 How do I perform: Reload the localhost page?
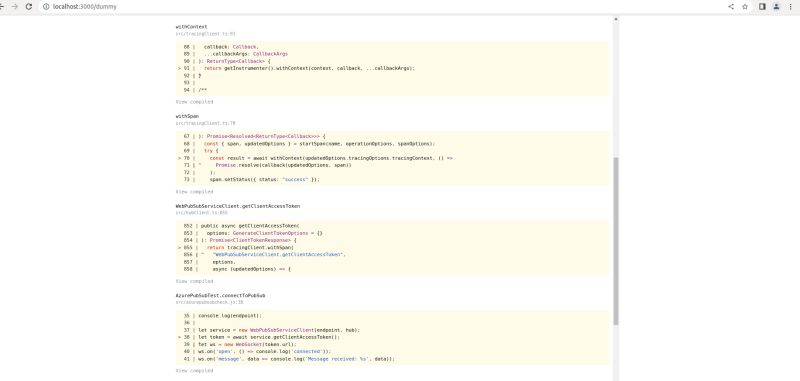pos(29,7)
